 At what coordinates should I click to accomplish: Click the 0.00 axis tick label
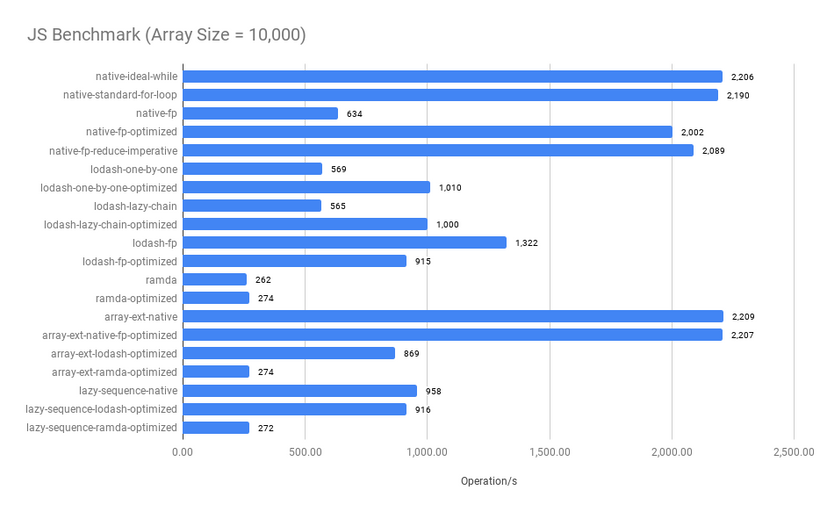tap(183, 452)
